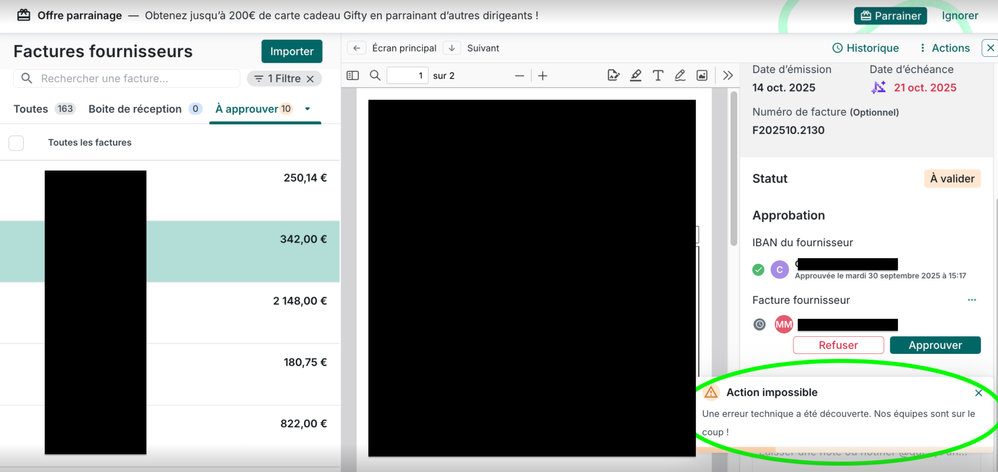The height and width of the screenshot is (472, 998).
Task: Click the Refuser button
Action: click(x=838, y=345)
